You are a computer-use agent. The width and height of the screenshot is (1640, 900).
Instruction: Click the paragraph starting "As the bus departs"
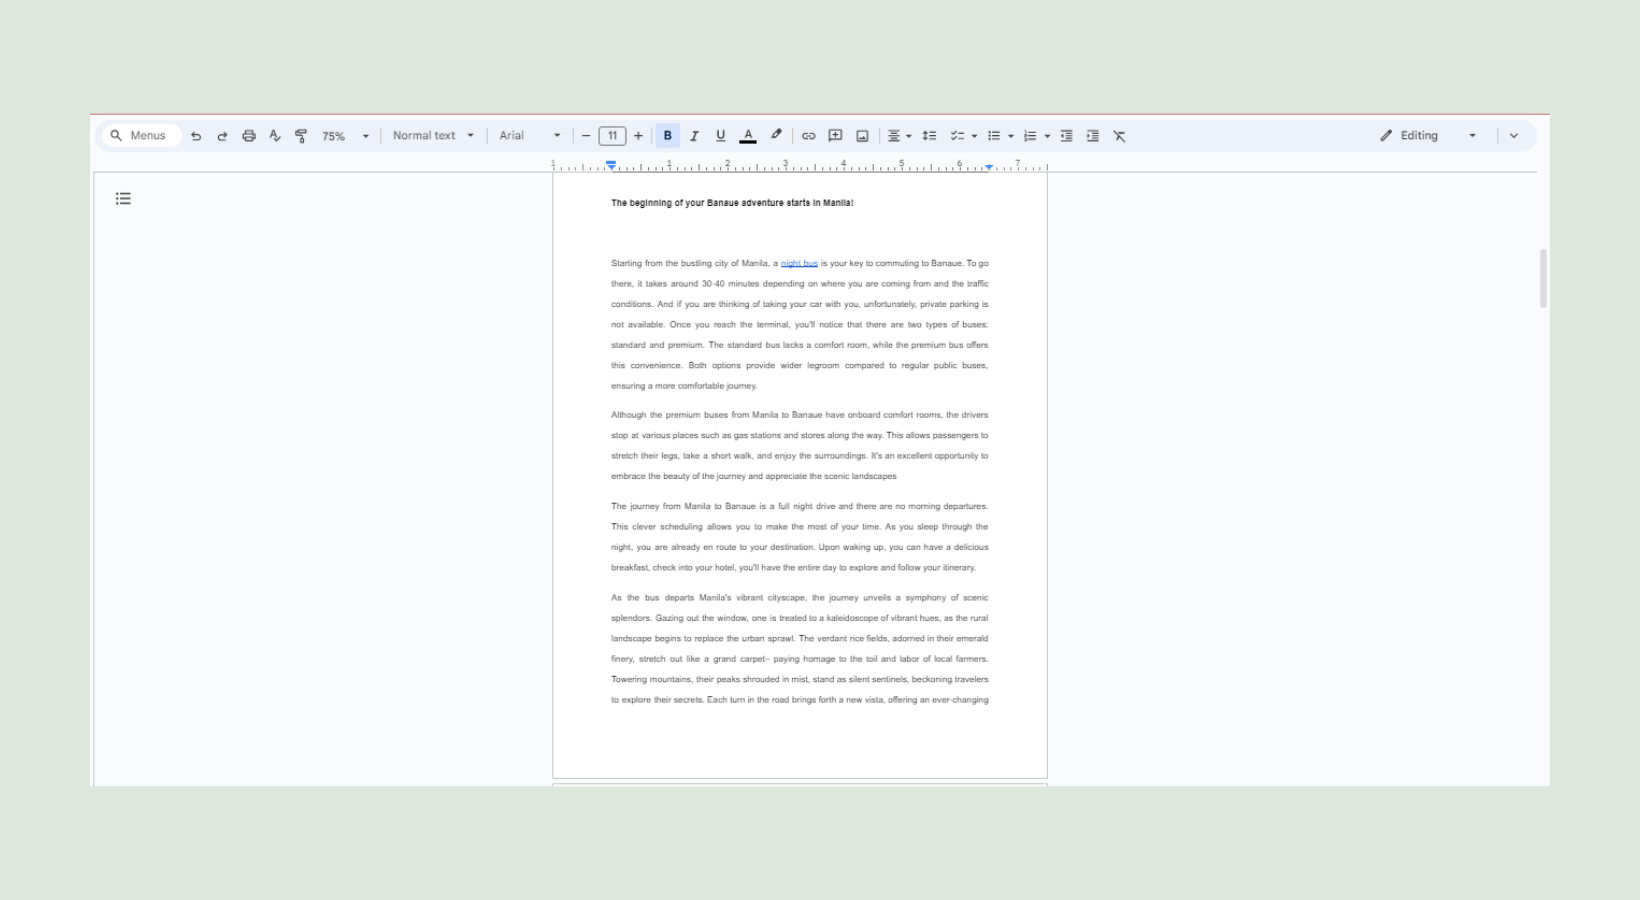click(800, 649)
